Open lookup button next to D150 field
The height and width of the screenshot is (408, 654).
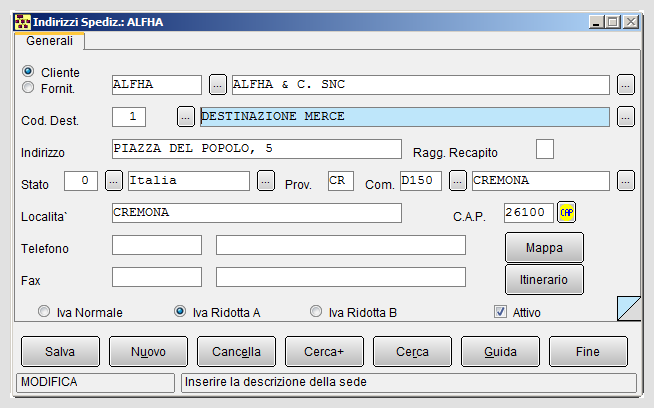(458, 181)
